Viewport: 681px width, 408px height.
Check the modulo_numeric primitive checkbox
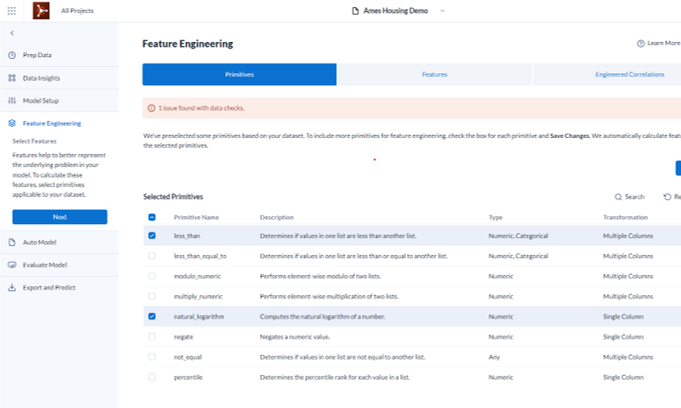point(152,276)
